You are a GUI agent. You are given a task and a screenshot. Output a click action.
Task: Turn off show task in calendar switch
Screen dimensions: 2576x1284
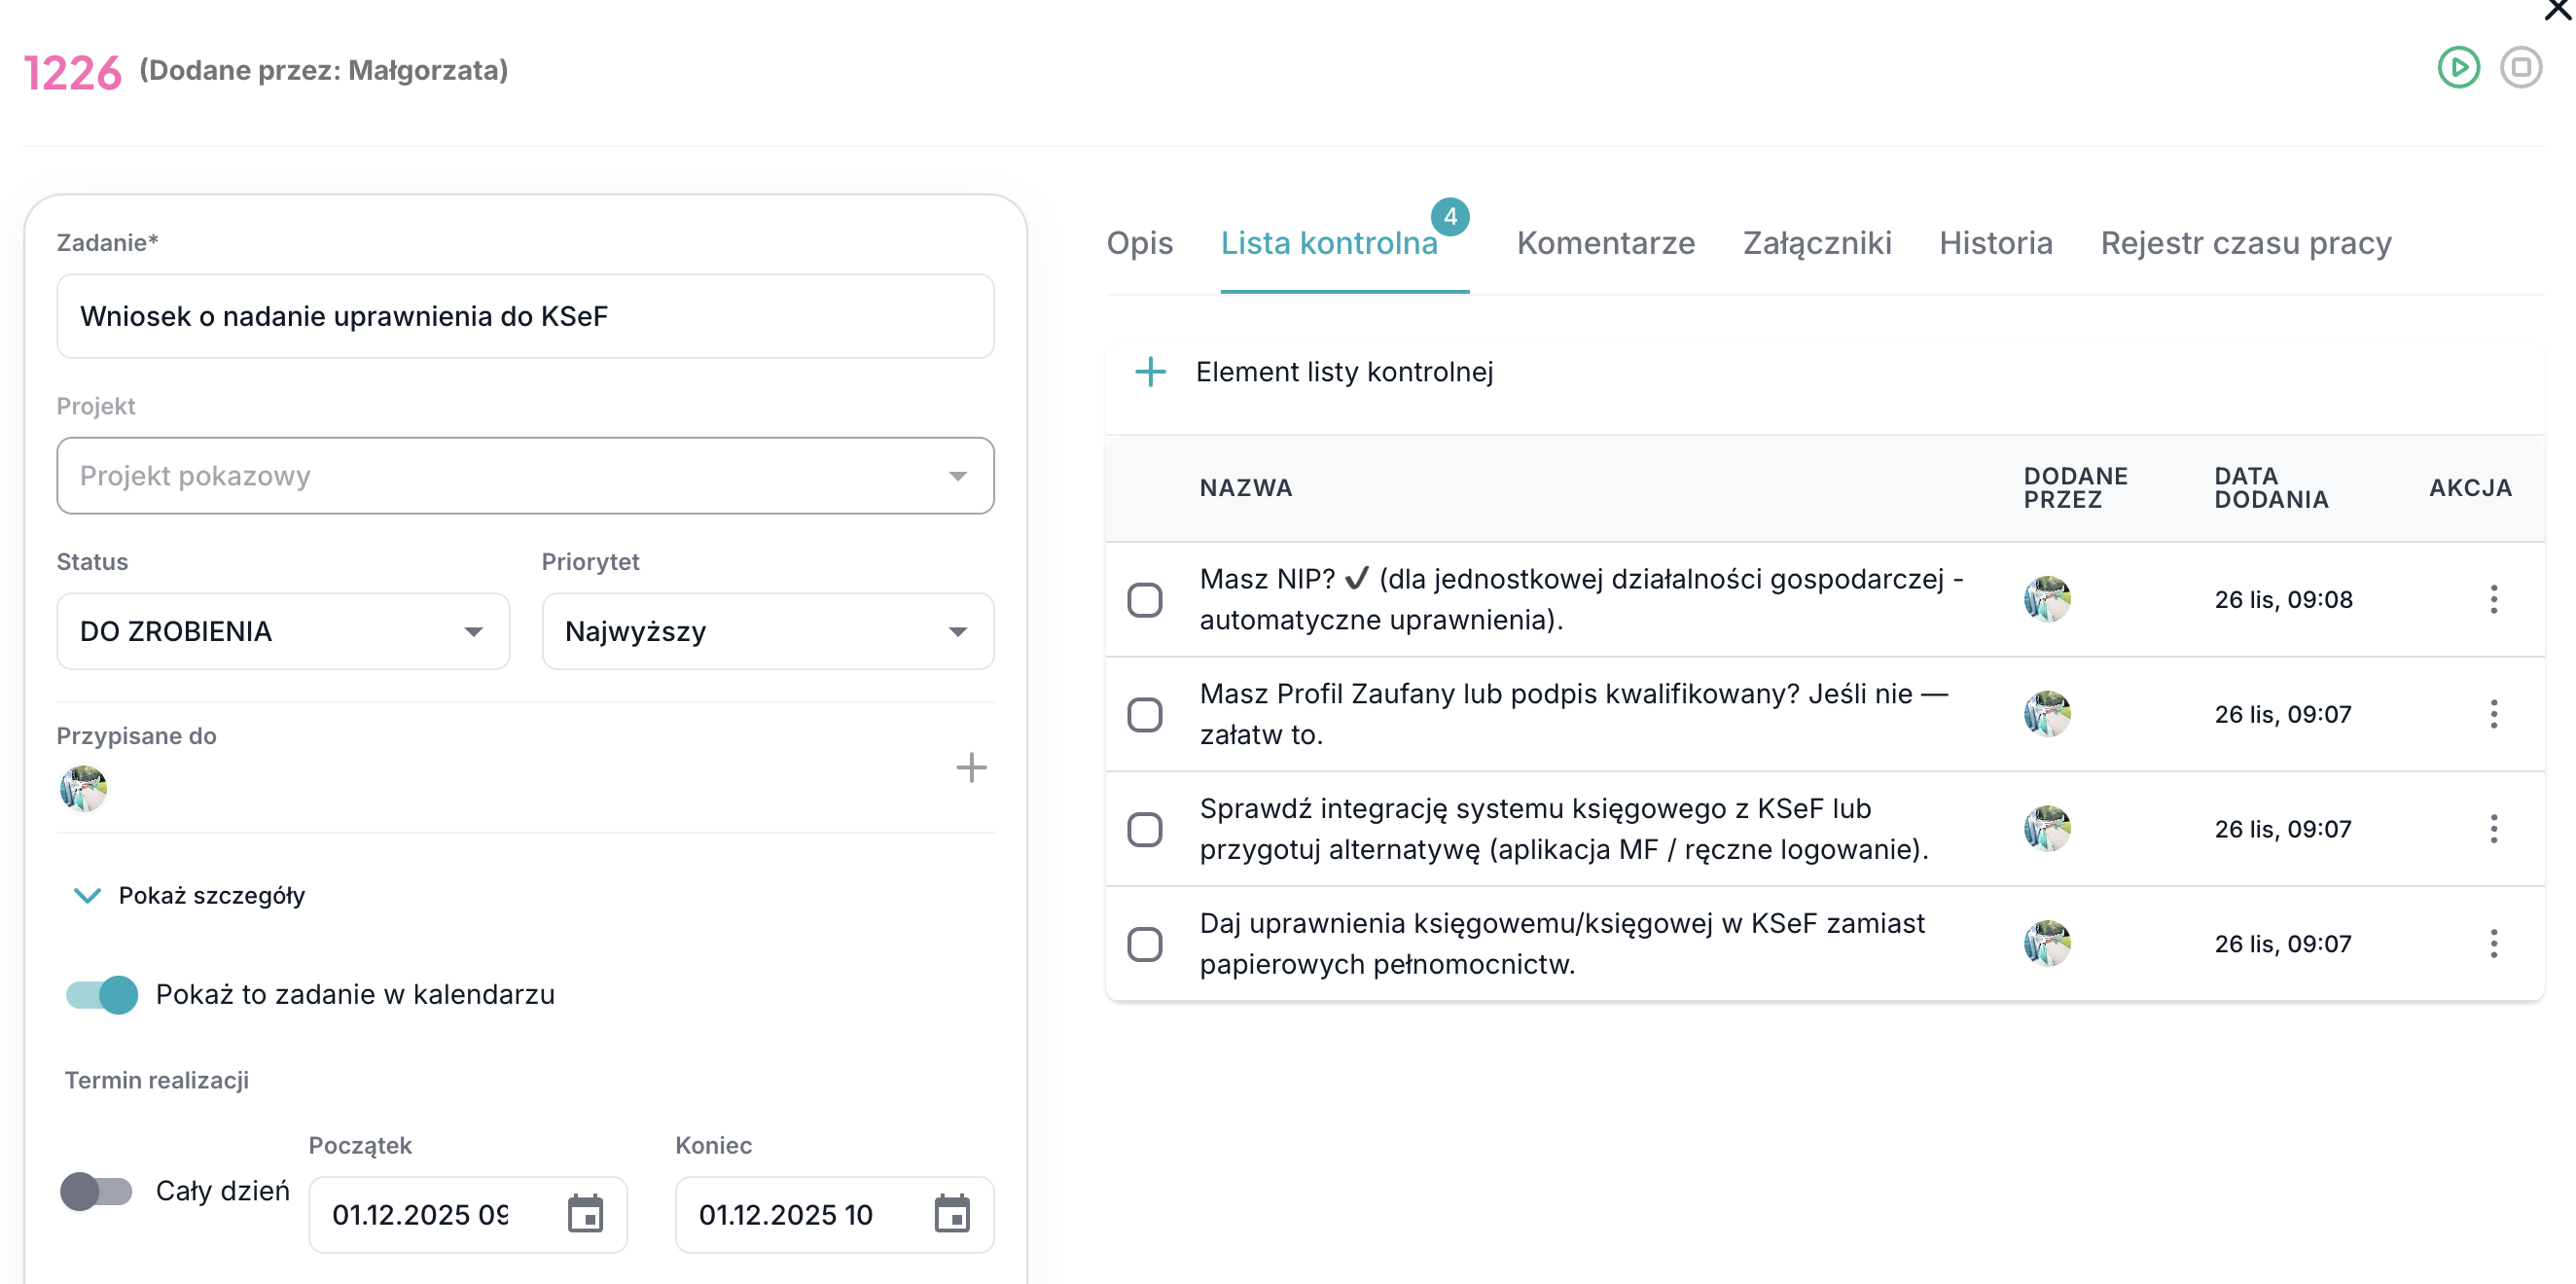[x=102, y=994]
